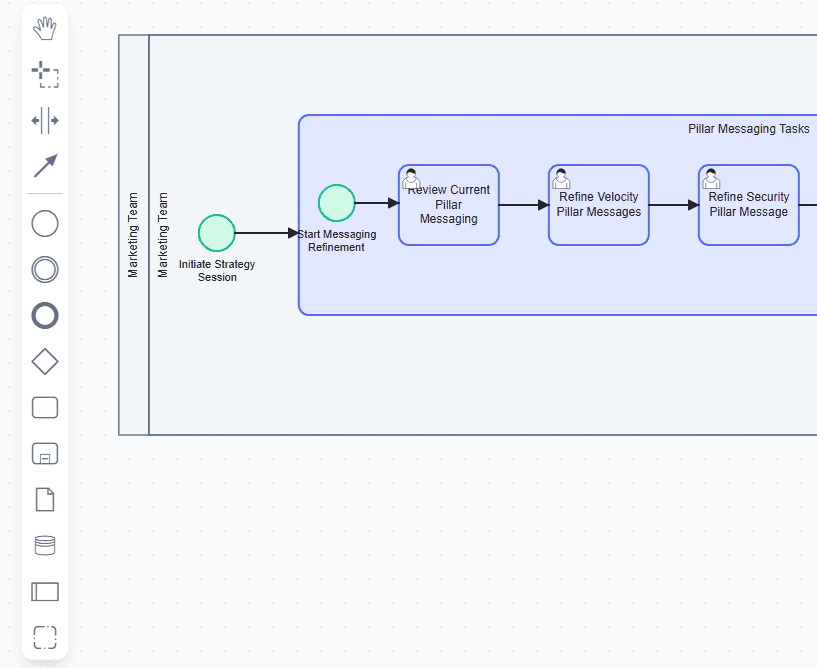Select the Refine Security Pillar Message task
The image size is (817, 668).
coord(748,204)
